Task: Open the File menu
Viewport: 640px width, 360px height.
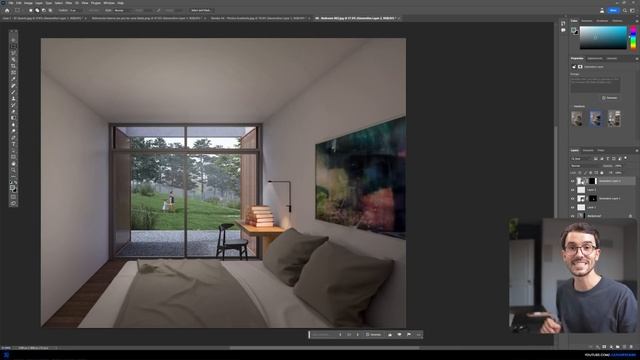Action: 11,3
